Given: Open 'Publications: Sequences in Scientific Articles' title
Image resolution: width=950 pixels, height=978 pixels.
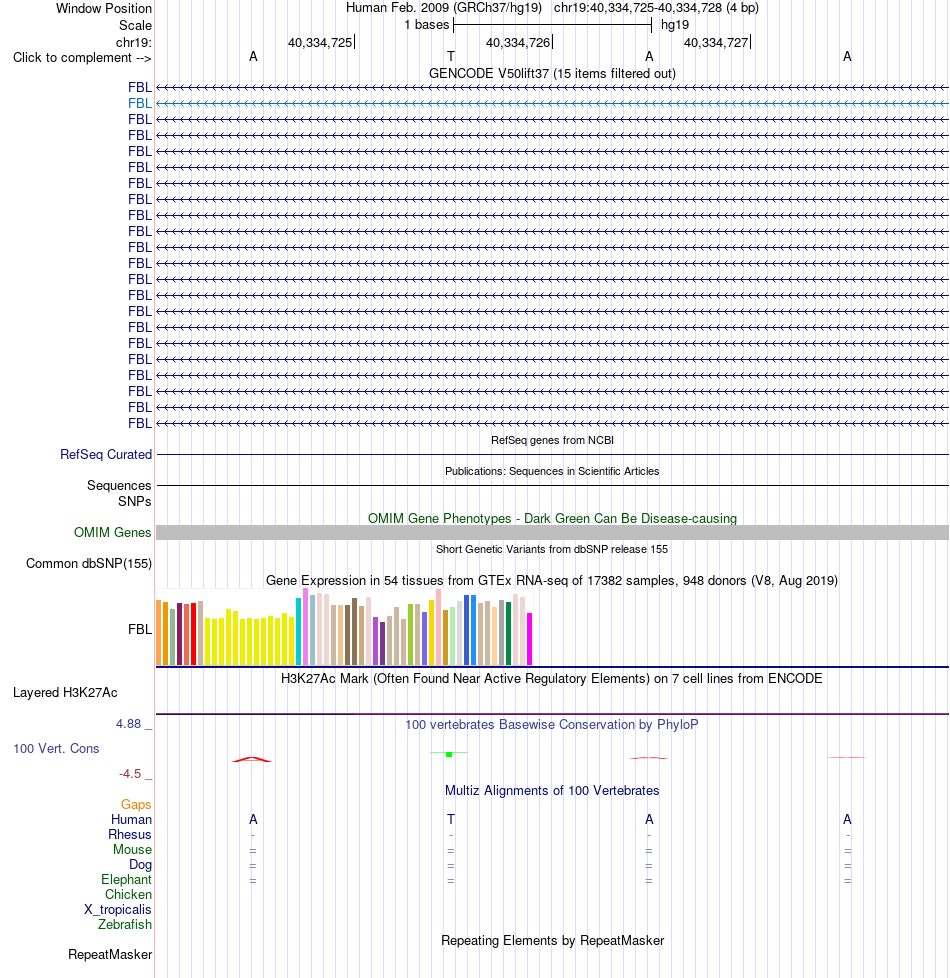Looking at the screenshot, I should pos(552,472).
